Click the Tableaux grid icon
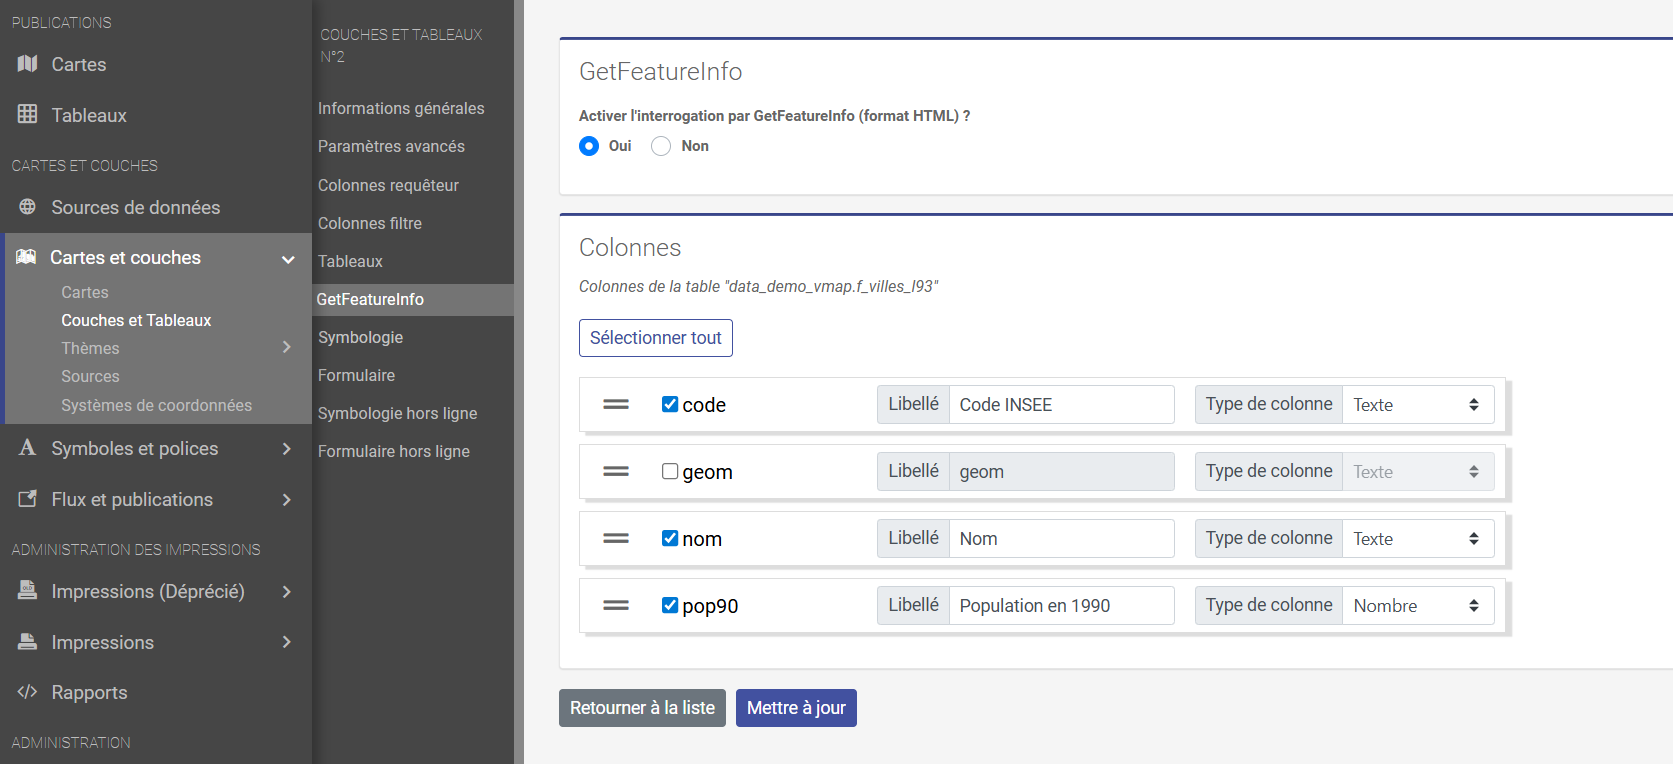1673x764 pixels. pos(27,115)
